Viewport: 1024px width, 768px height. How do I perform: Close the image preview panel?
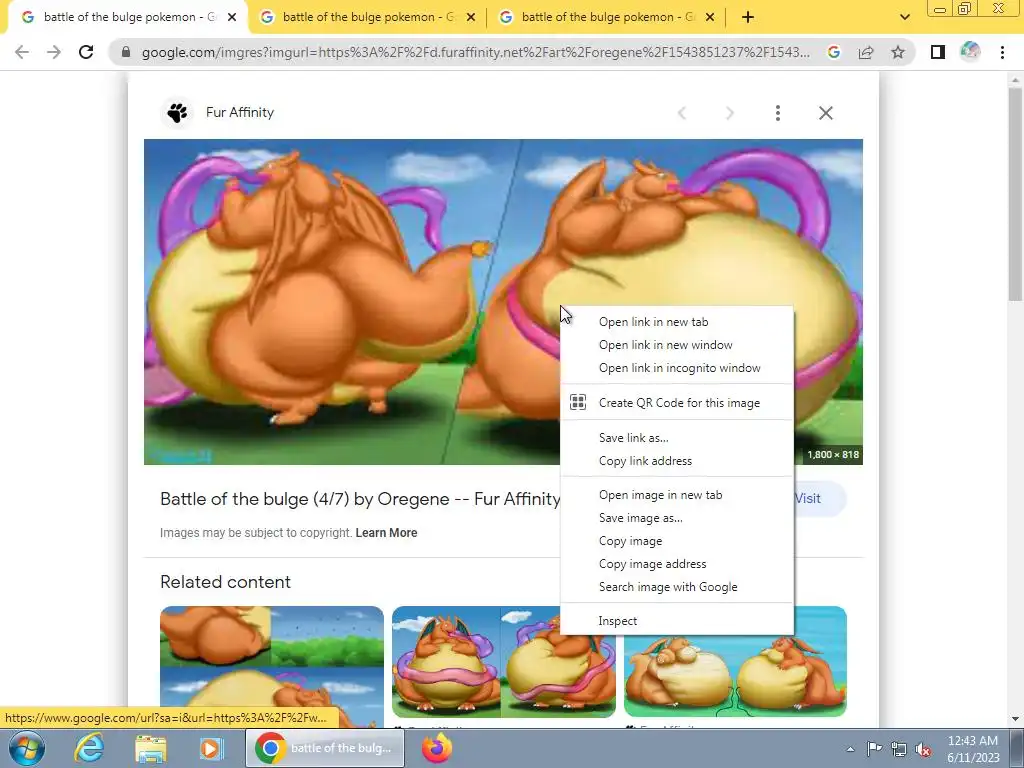(x=825, y=113)
